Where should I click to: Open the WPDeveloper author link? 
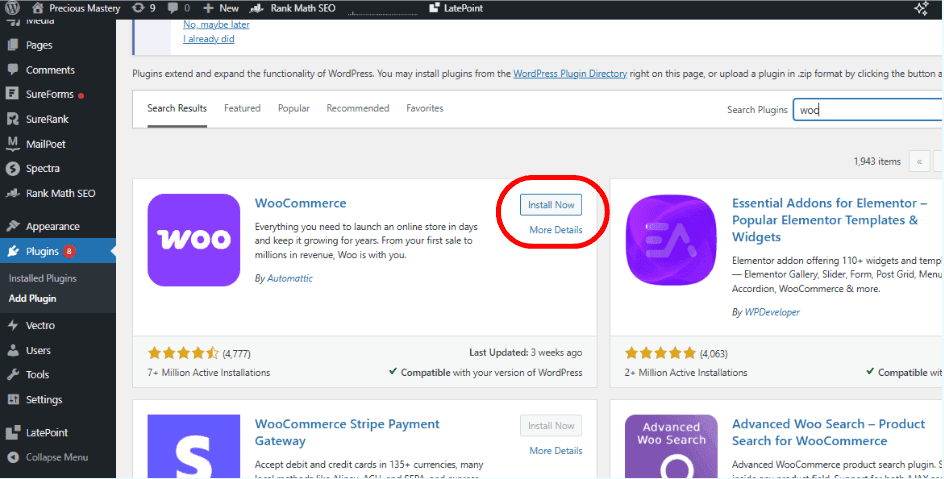point(772,312)
